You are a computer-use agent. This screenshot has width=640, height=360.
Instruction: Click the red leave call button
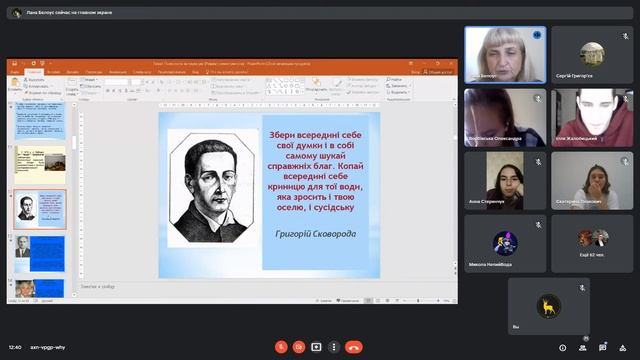coord(354,347)
